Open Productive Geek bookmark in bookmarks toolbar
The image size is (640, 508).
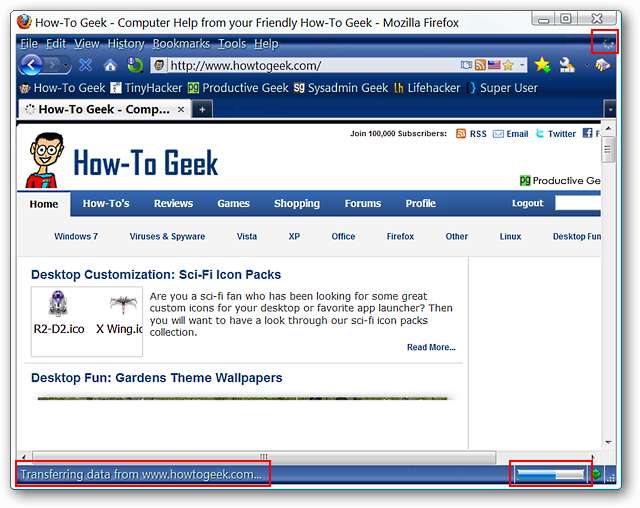[238, 88]
